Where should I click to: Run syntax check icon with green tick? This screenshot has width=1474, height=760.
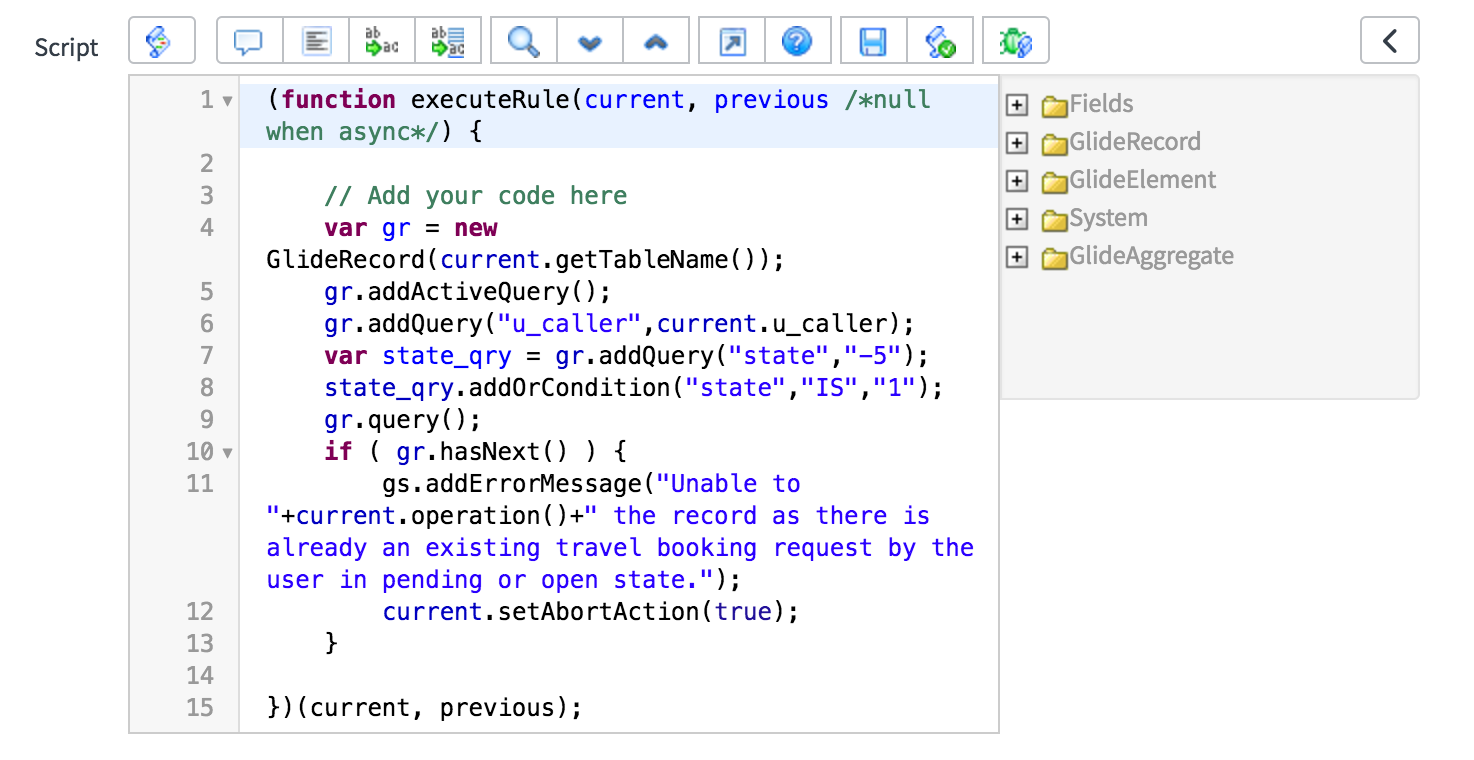[940, 41]
